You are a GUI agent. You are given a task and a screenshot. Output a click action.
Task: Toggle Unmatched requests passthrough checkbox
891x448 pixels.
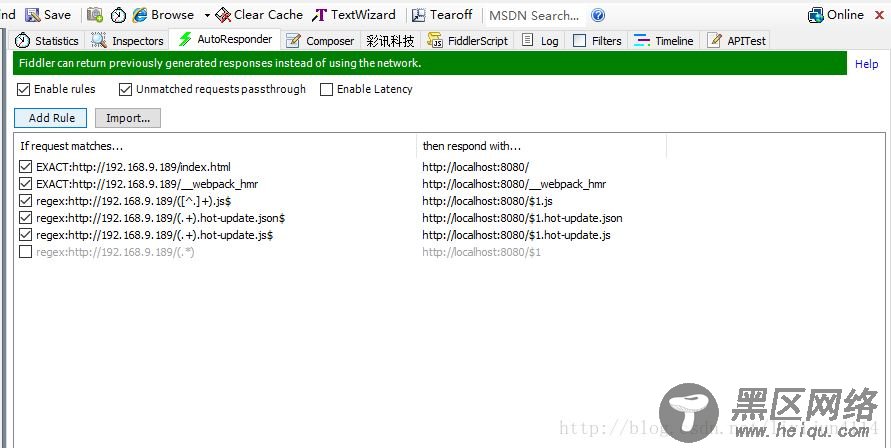click(x=126, y=89)
